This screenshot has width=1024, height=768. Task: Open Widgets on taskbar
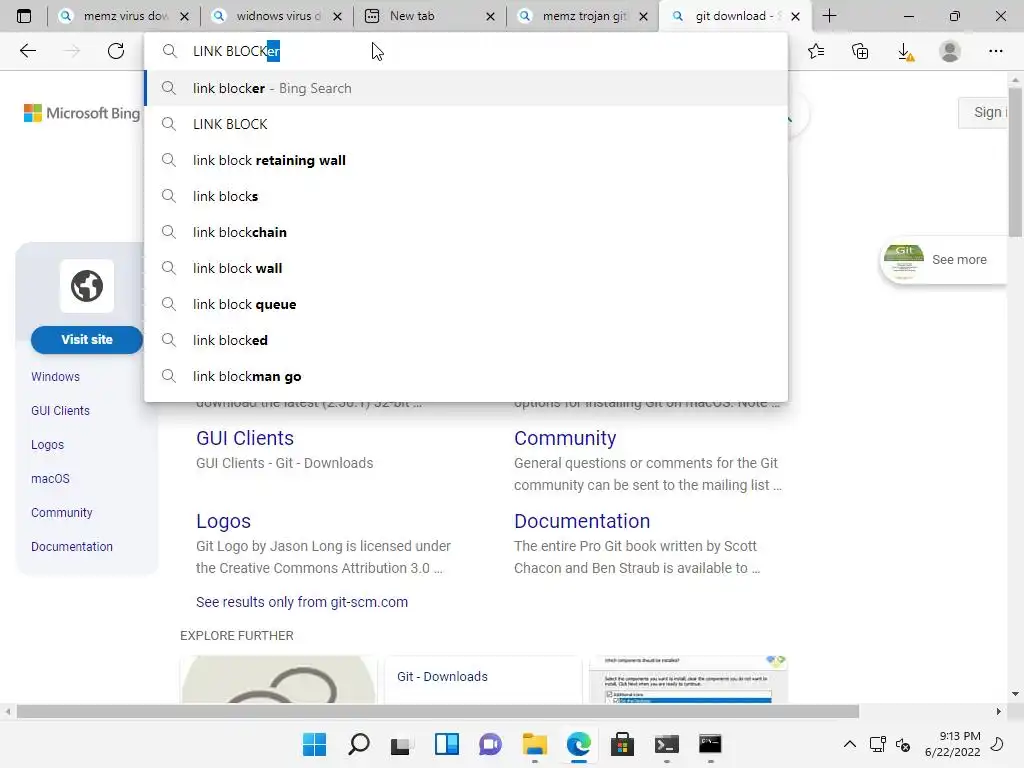[x=447, y=744]
